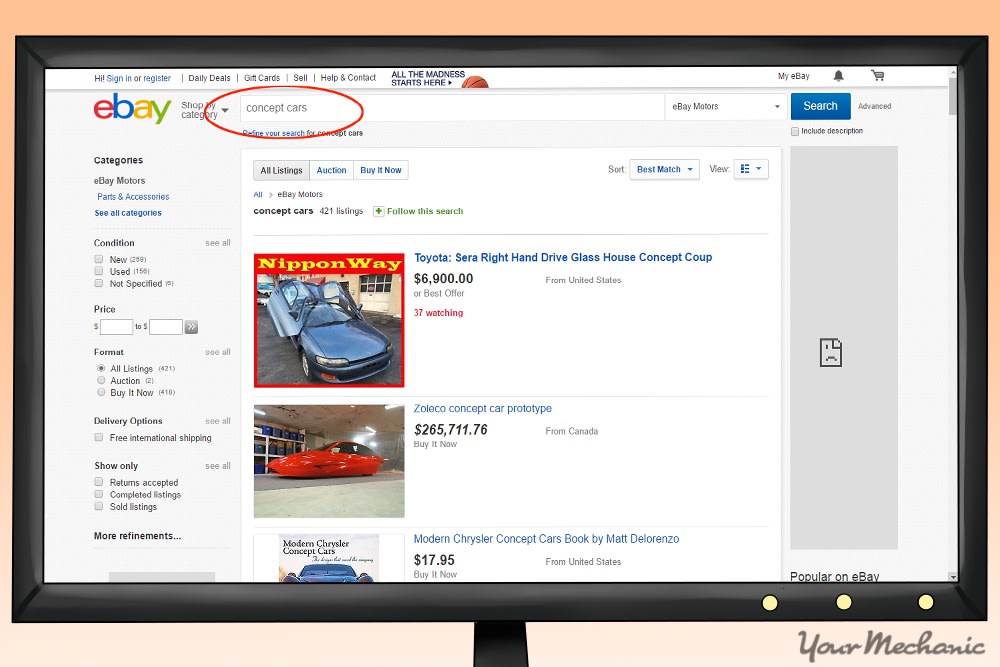Click the blue Search button
Screen dimensions: 1000x667
pyautogui.click(x=820, y=106)
